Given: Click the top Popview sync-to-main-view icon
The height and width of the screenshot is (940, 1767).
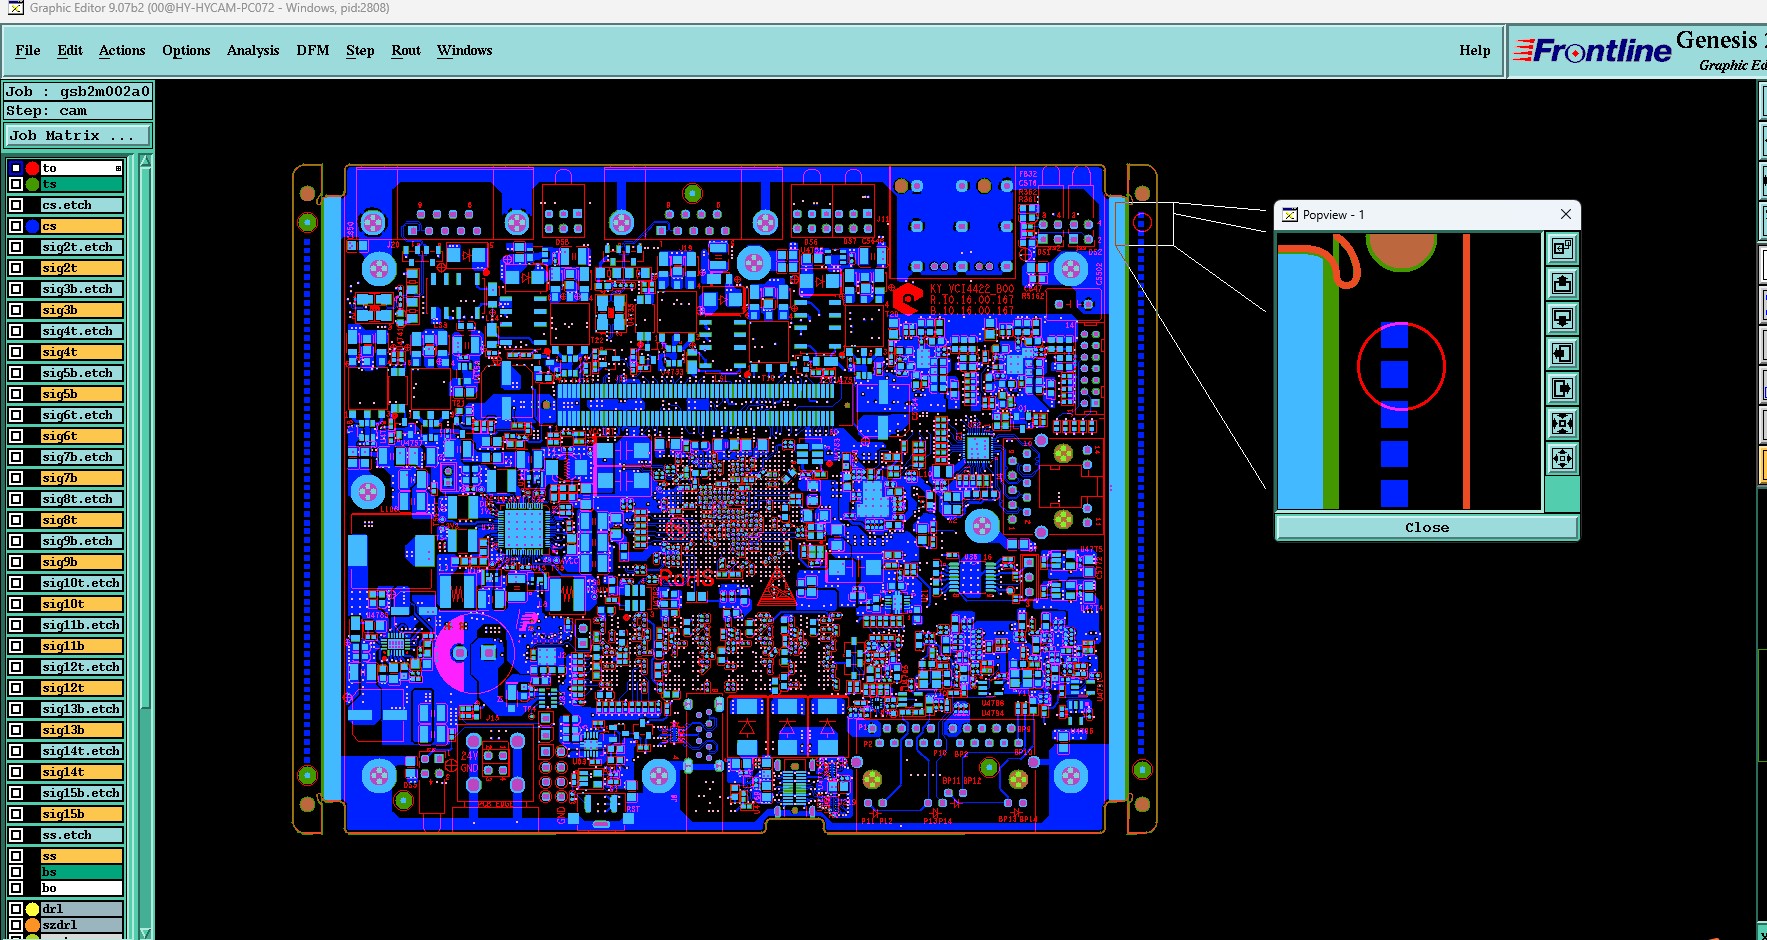Looking at the screenshot, I should pyautogui.click(x=1562, y=249).
